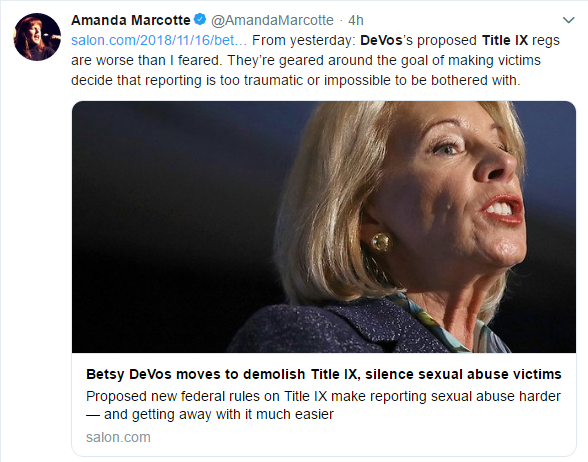Click the blue verified badge icon
The image size is (588, 462).
(x=200, y=19)
